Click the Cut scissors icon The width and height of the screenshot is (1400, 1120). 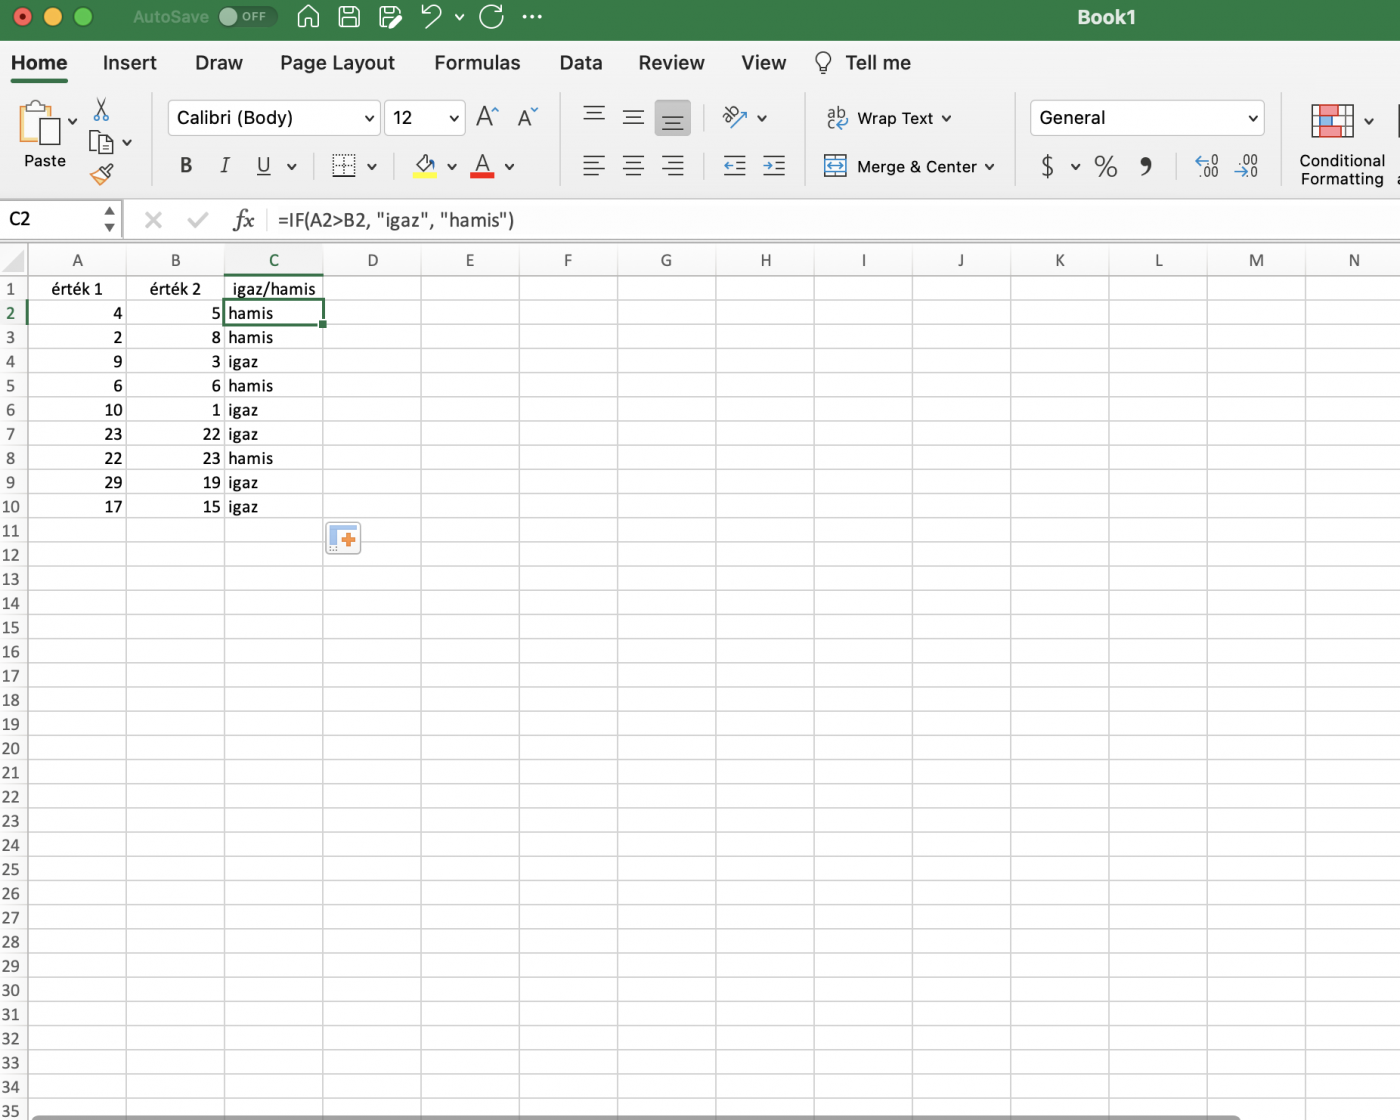pos(101,109)
